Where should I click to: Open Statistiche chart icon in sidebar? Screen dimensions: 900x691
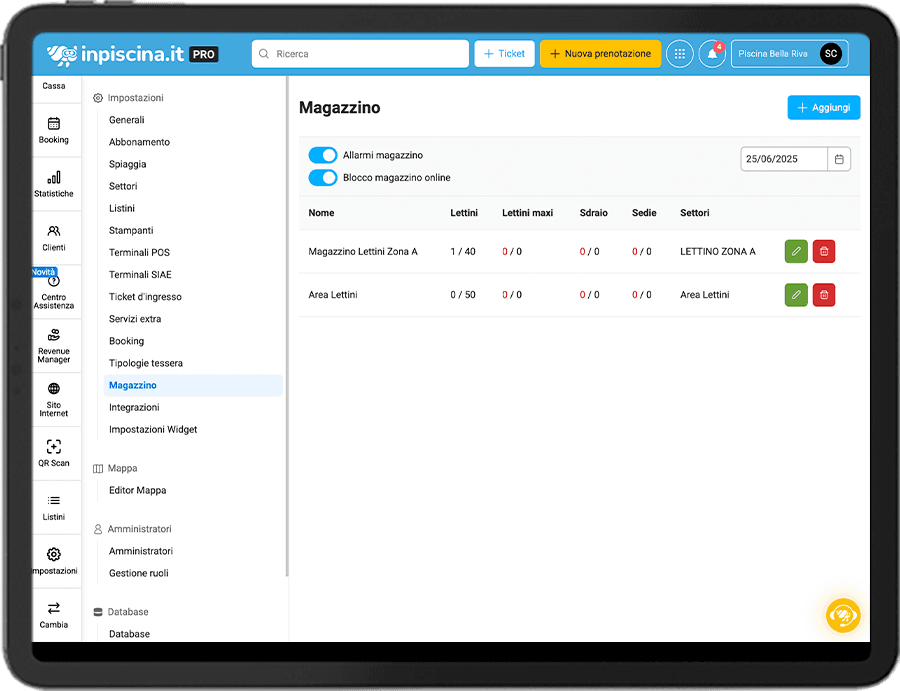[x=54, y=178]
